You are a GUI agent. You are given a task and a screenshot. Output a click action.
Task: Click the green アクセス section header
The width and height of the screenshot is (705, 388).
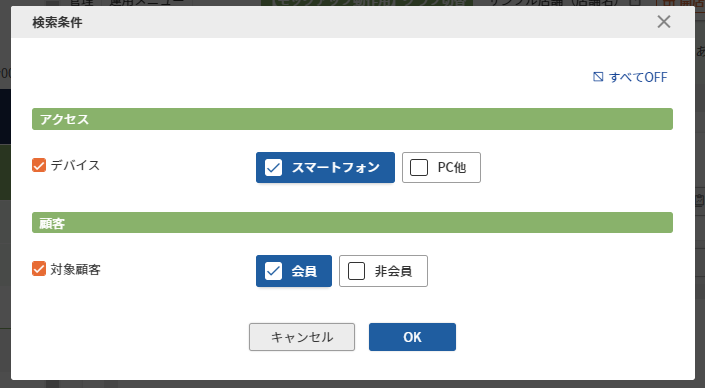coord(352,119)
